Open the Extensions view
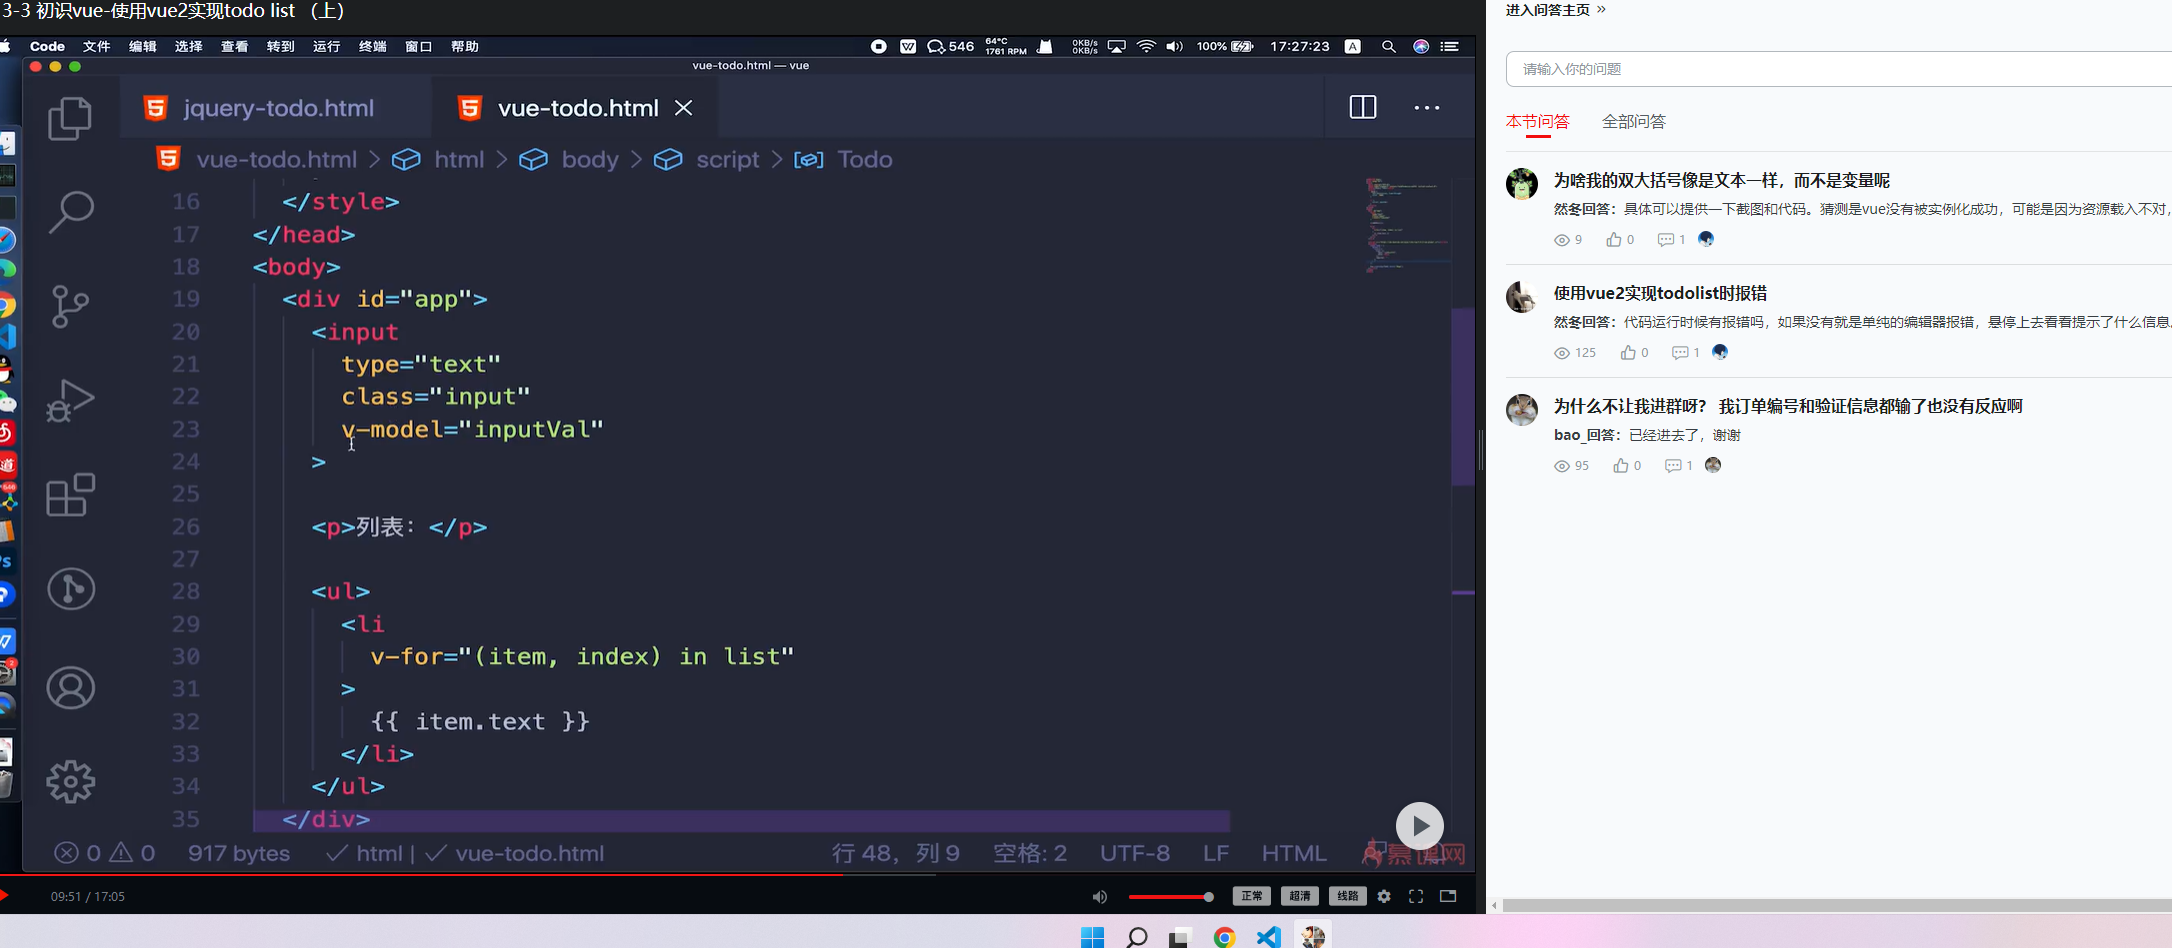Screen dimensions: 2172x948 [x=70, y=494]
